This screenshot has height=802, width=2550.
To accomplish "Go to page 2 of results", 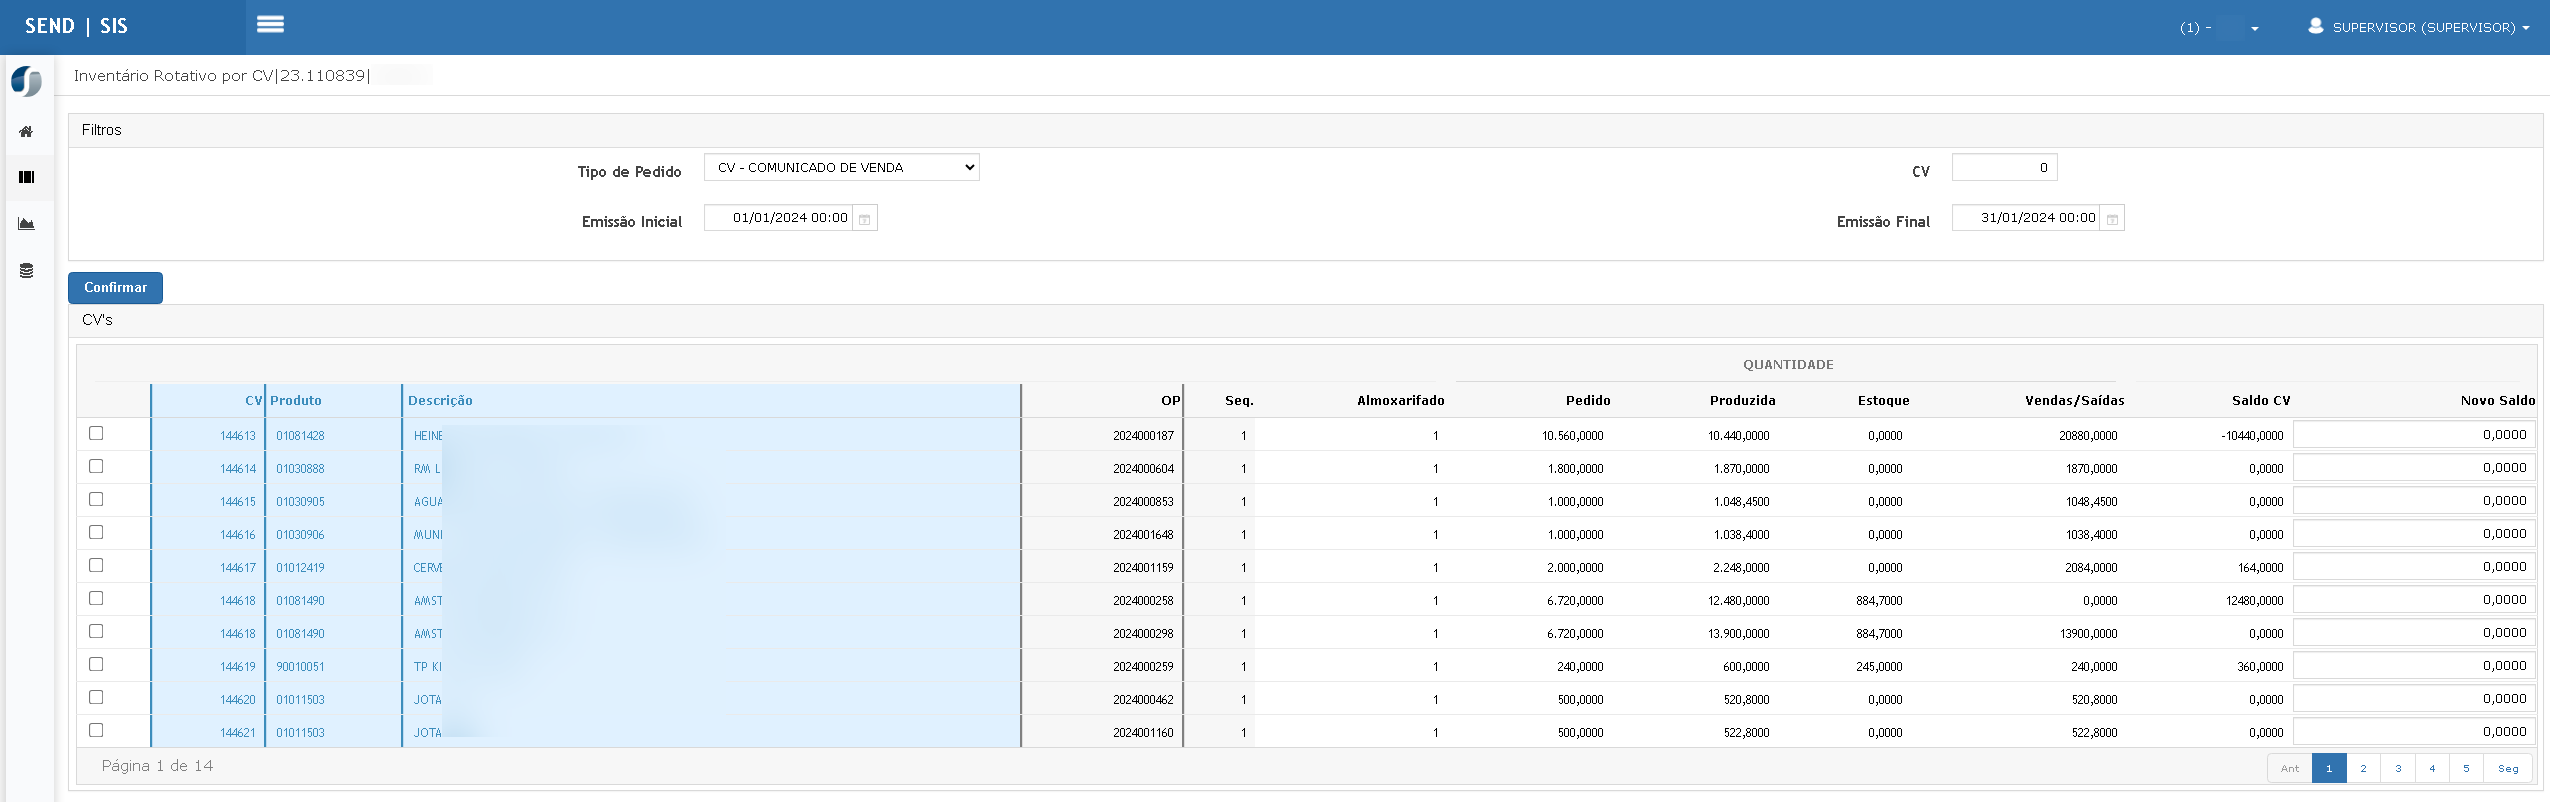I will [2363, 768].
